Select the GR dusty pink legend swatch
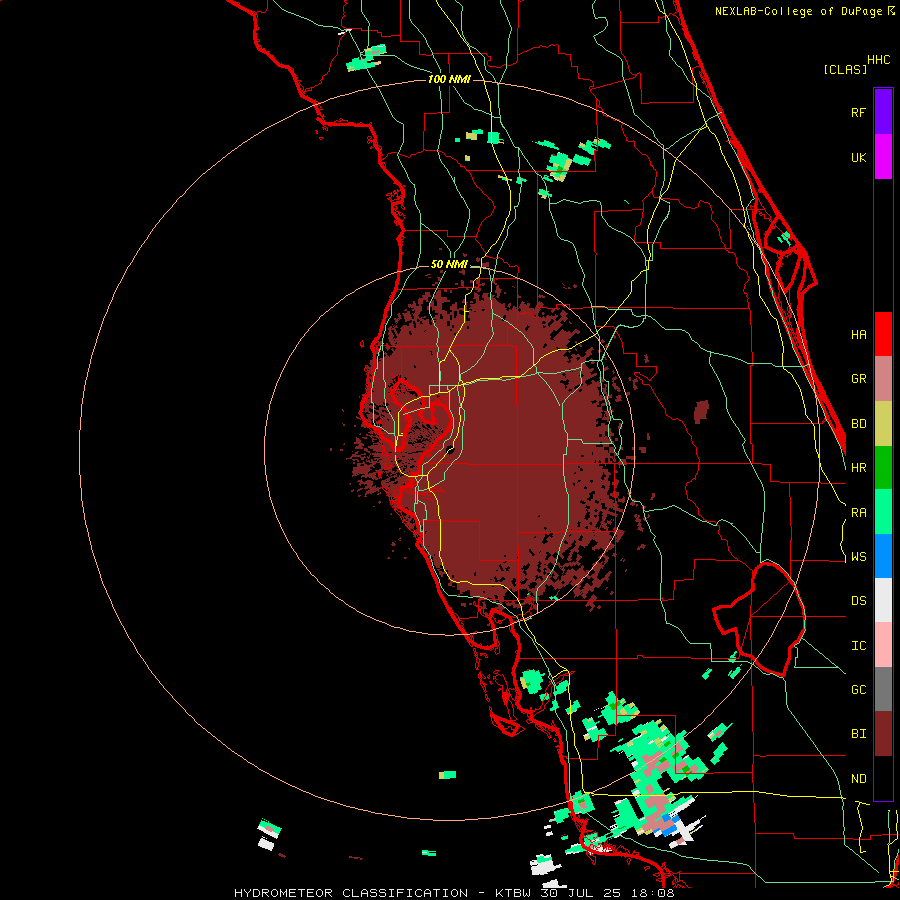Screen dimensions: 900x900 [x=883, y=379]
